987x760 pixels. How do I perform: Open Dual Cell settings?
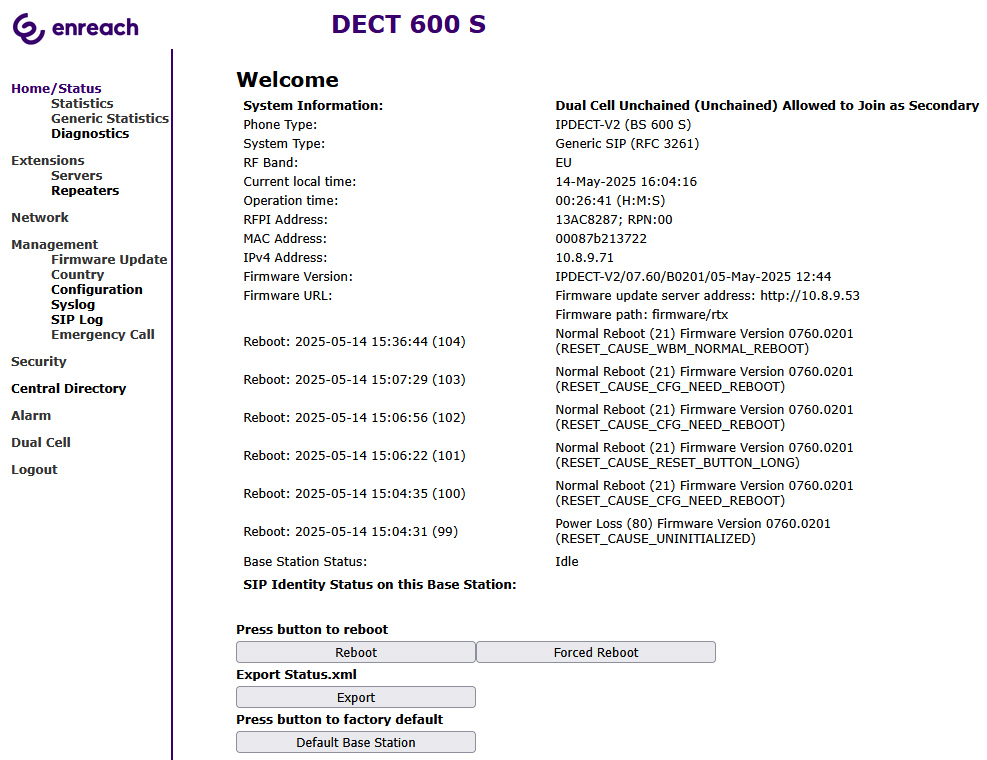coord(41,443)
